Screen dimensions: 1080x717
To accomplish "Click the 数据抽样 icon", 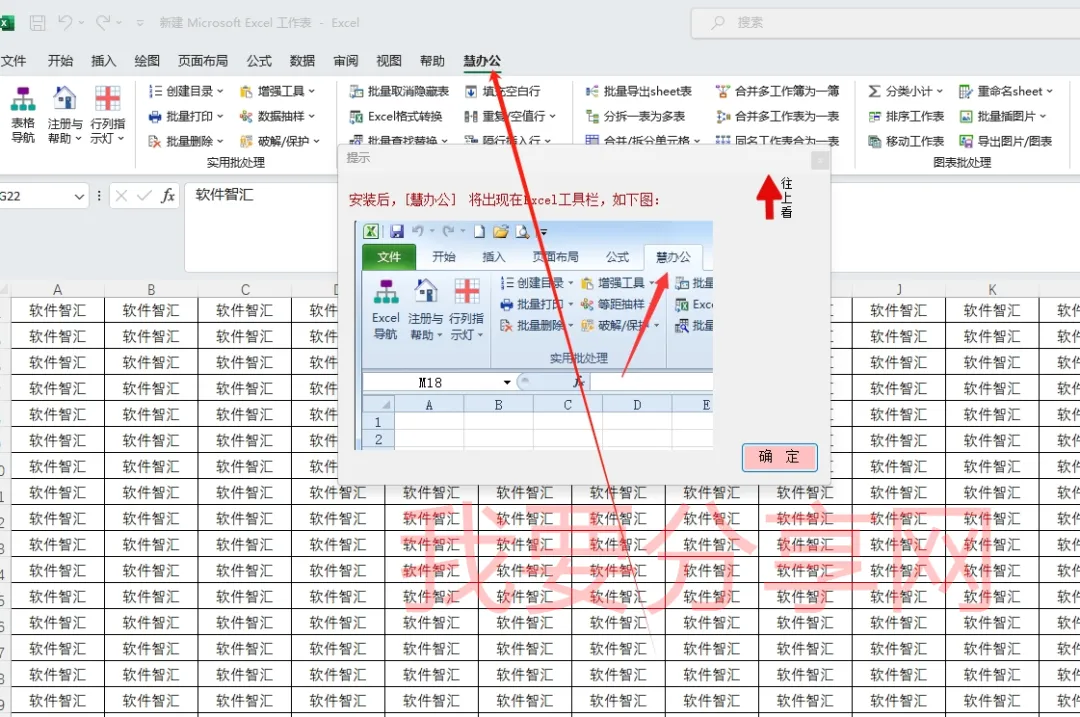I will (x=246, y=116).
